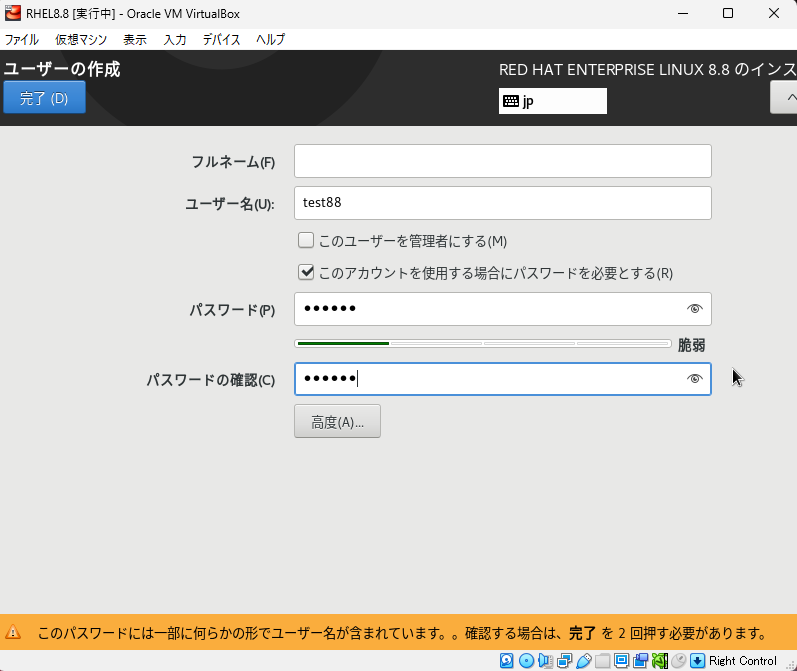Click the jp keyboard layout indicator
The image size is (797, 671).
[x=553, y=101]
